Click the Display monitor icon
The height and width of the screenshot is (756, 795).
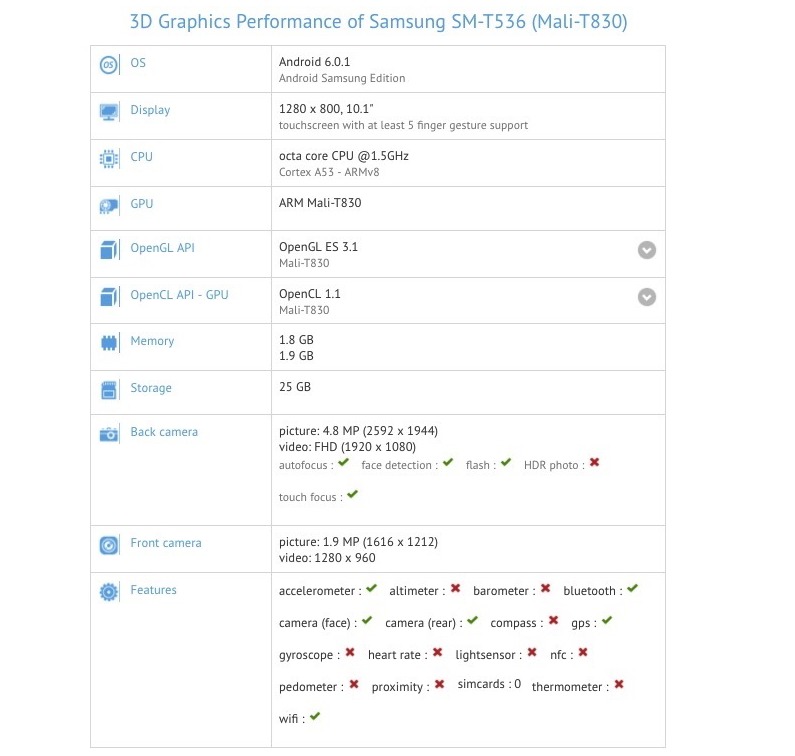pyautogui.click(x=109, y=112)
